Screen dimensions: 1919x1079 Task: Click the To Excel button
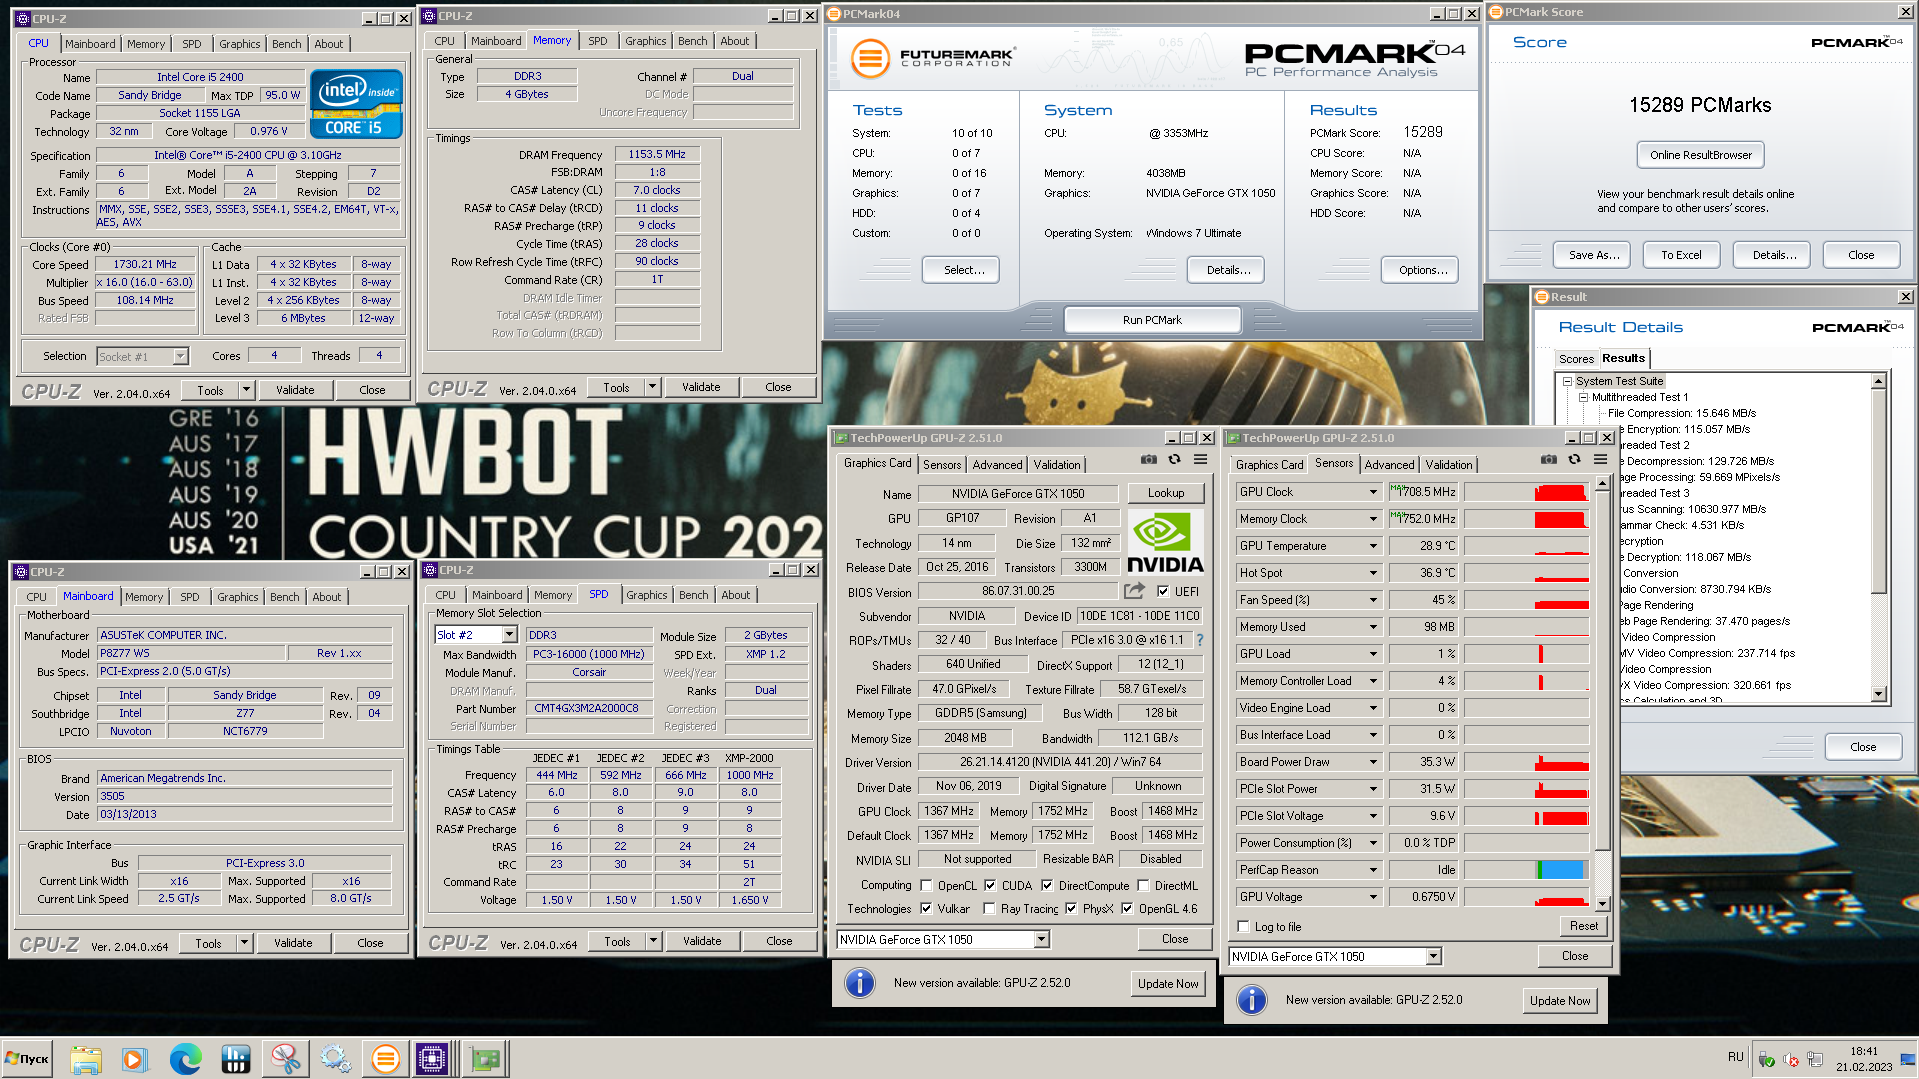coord(1681,255)
